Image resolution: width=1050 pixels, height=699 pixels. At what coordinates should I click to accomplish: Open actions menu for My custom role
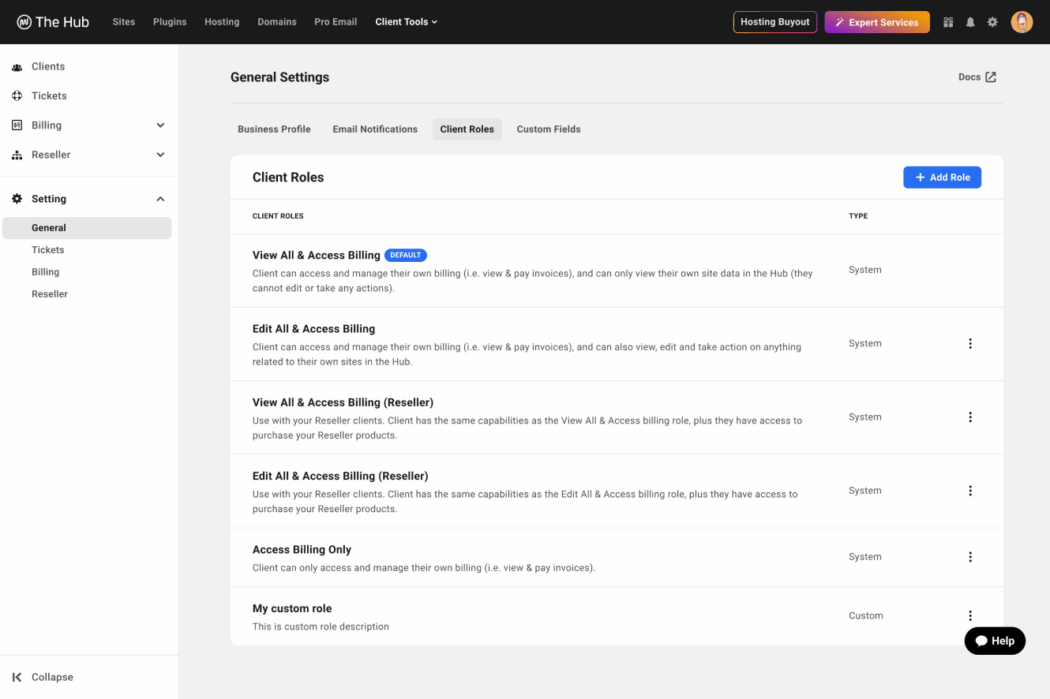(970, 616)
